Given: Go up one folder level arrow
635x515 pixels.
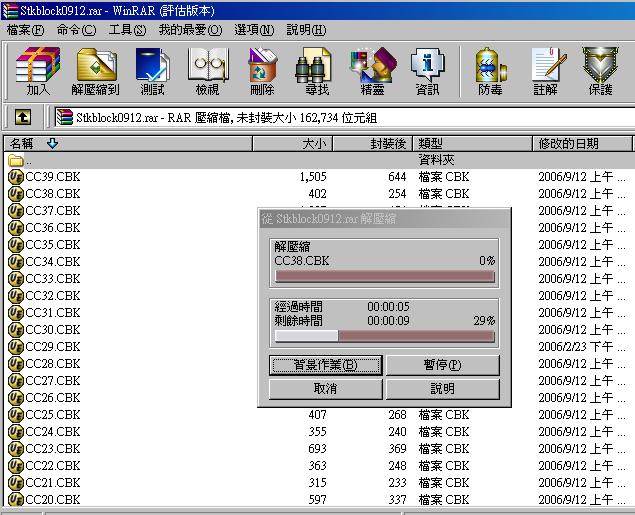Looking at the screenshot, I should pyautogui.click(x=23, y=118).
